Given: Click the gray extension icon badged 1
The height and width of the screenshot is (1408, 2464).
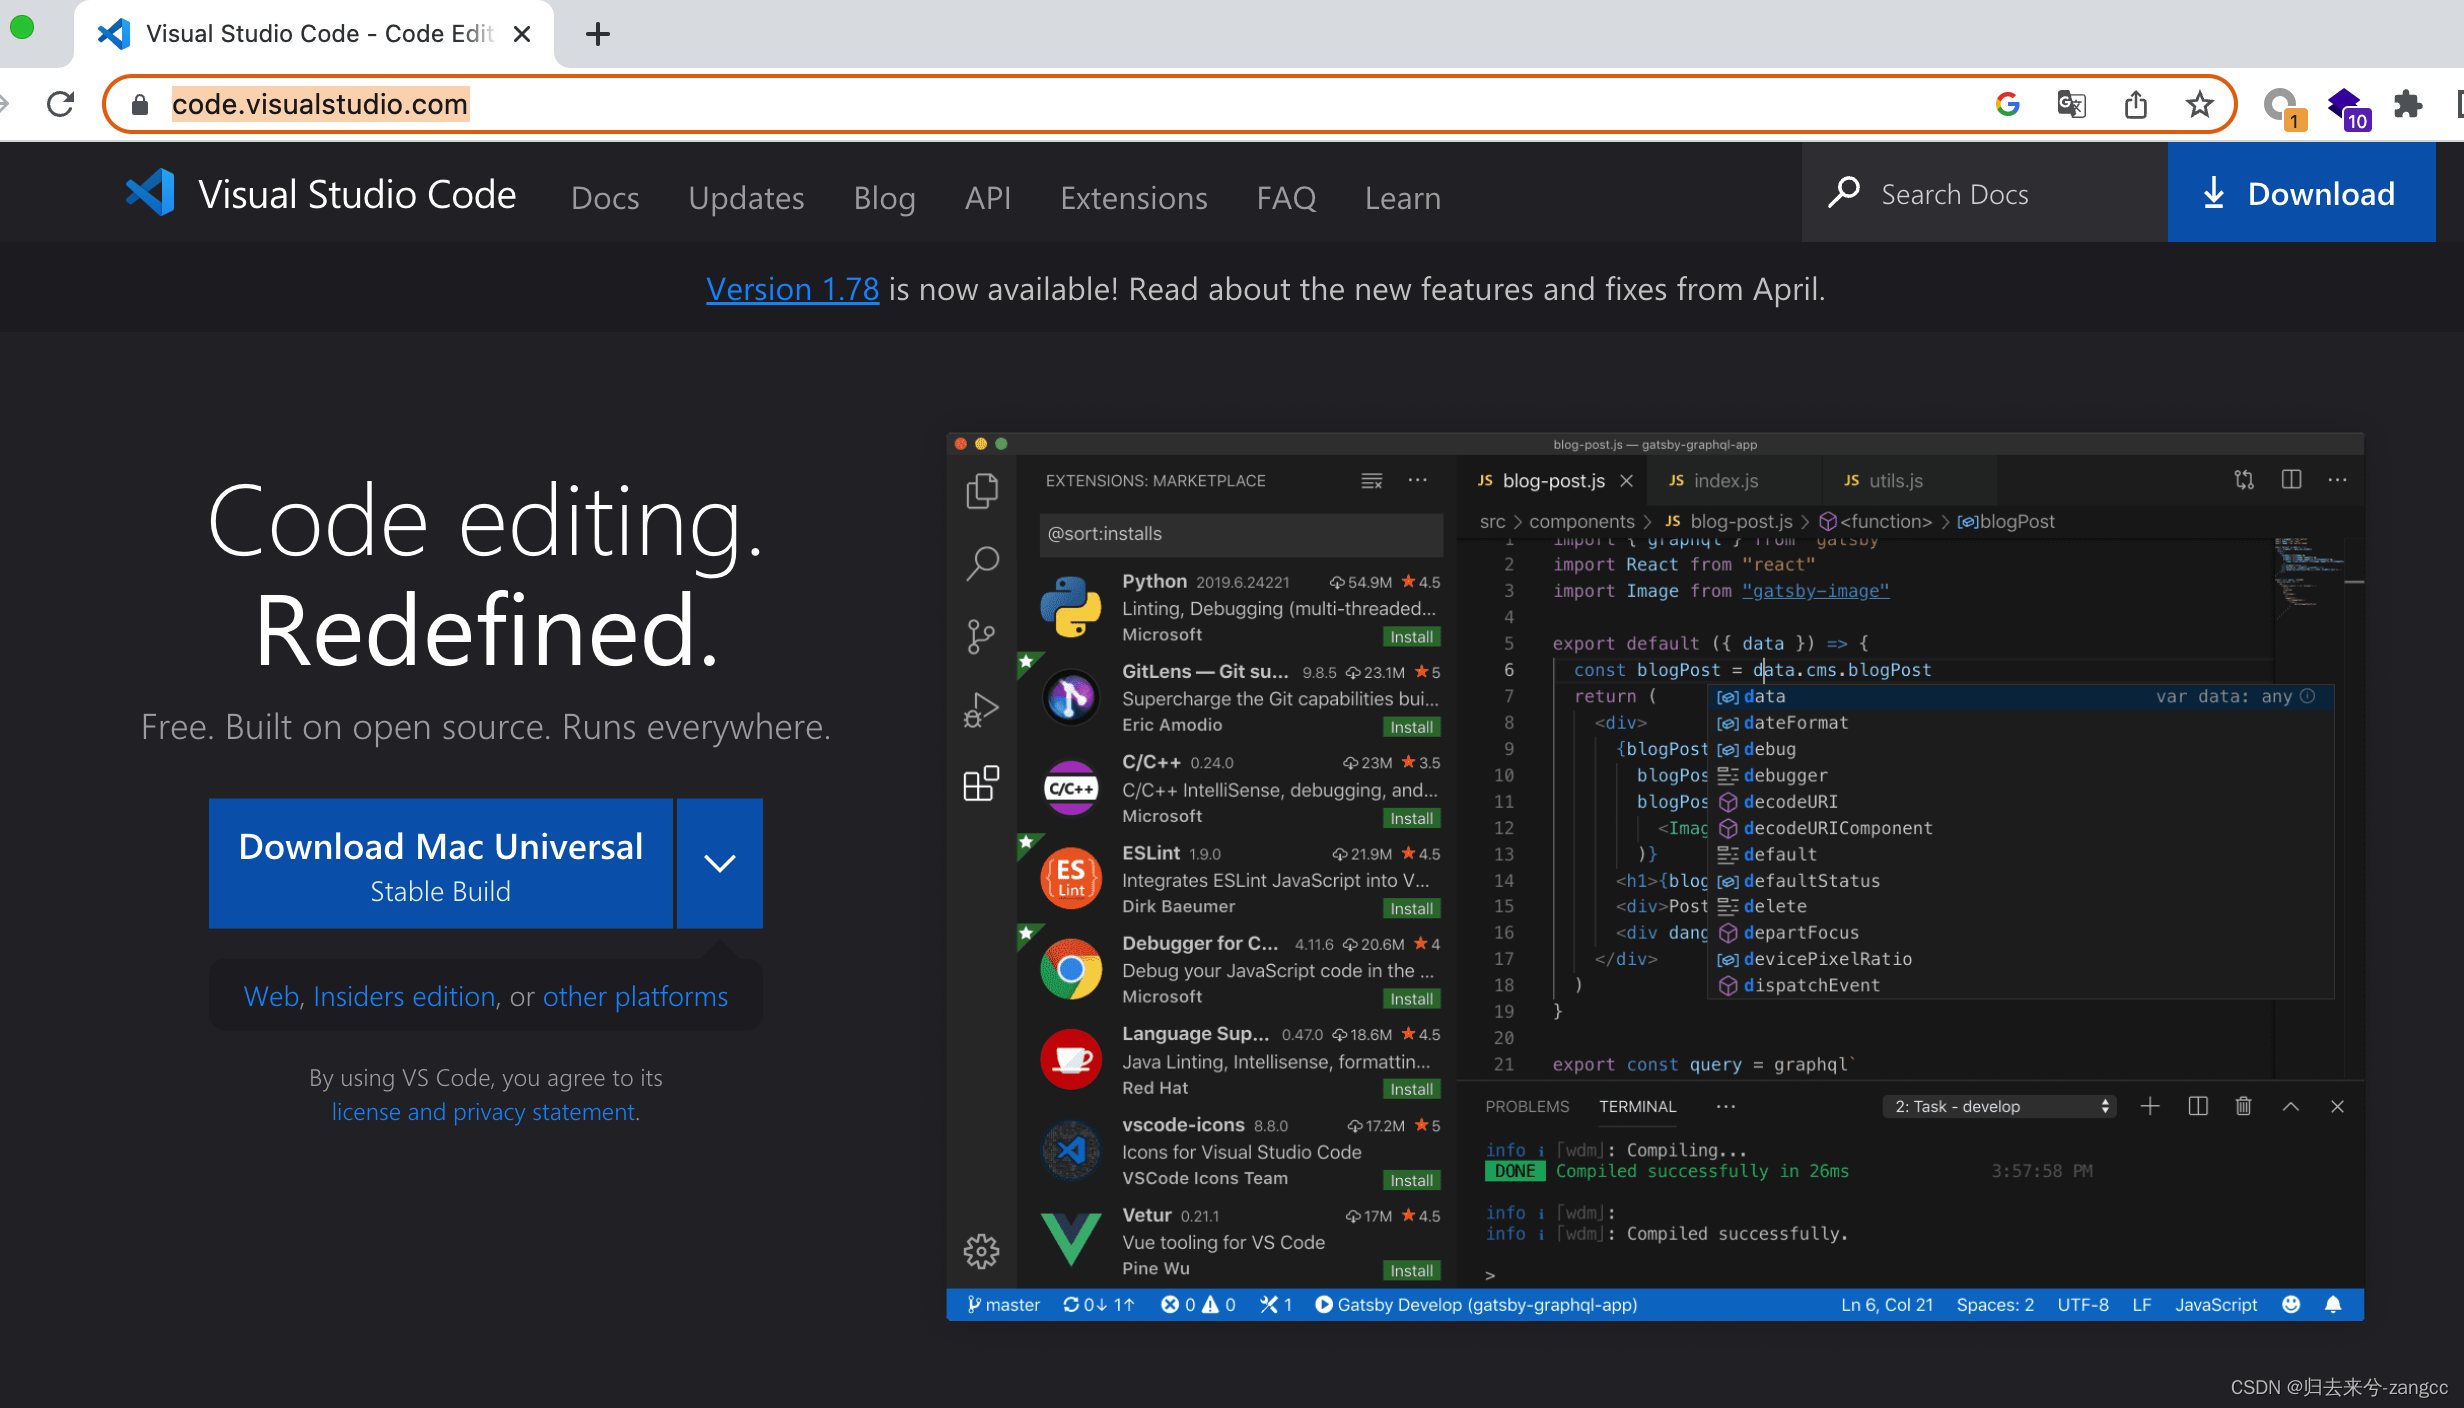Looking at the screenshot, I should tap(2283, 106).
